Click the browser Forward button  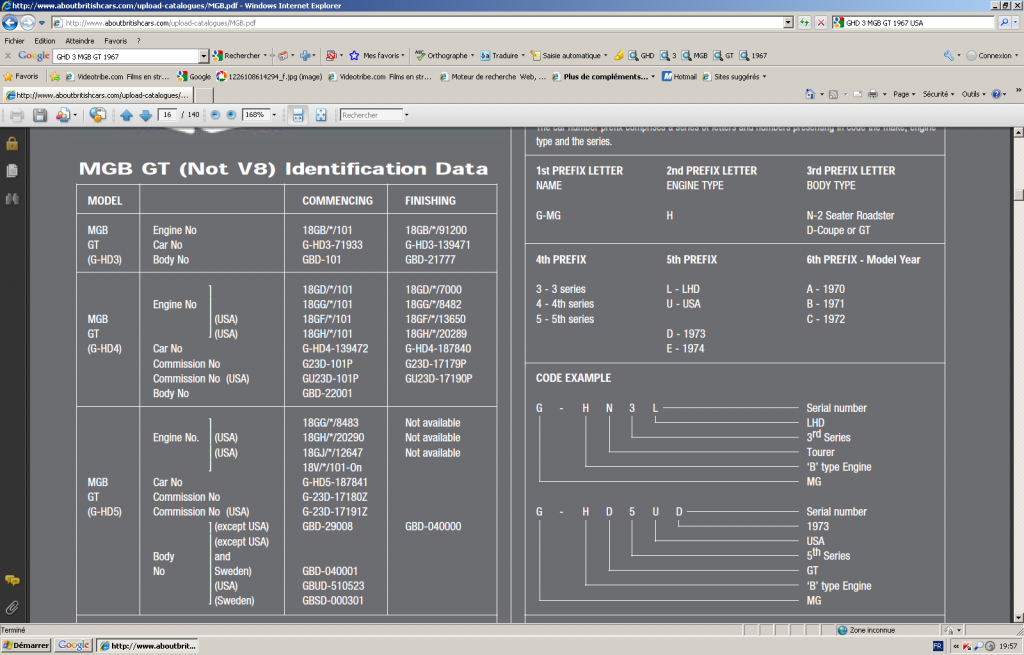tap(27, 23)
